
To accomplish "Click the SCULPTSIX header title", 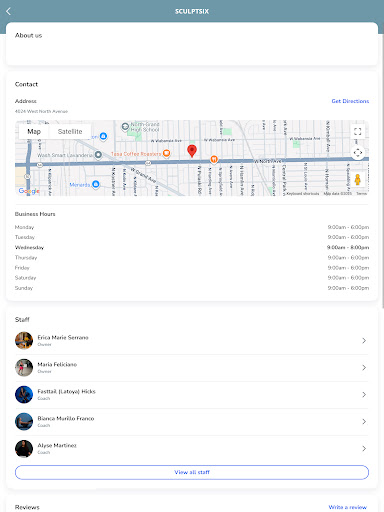I will [x=192, y=11].
